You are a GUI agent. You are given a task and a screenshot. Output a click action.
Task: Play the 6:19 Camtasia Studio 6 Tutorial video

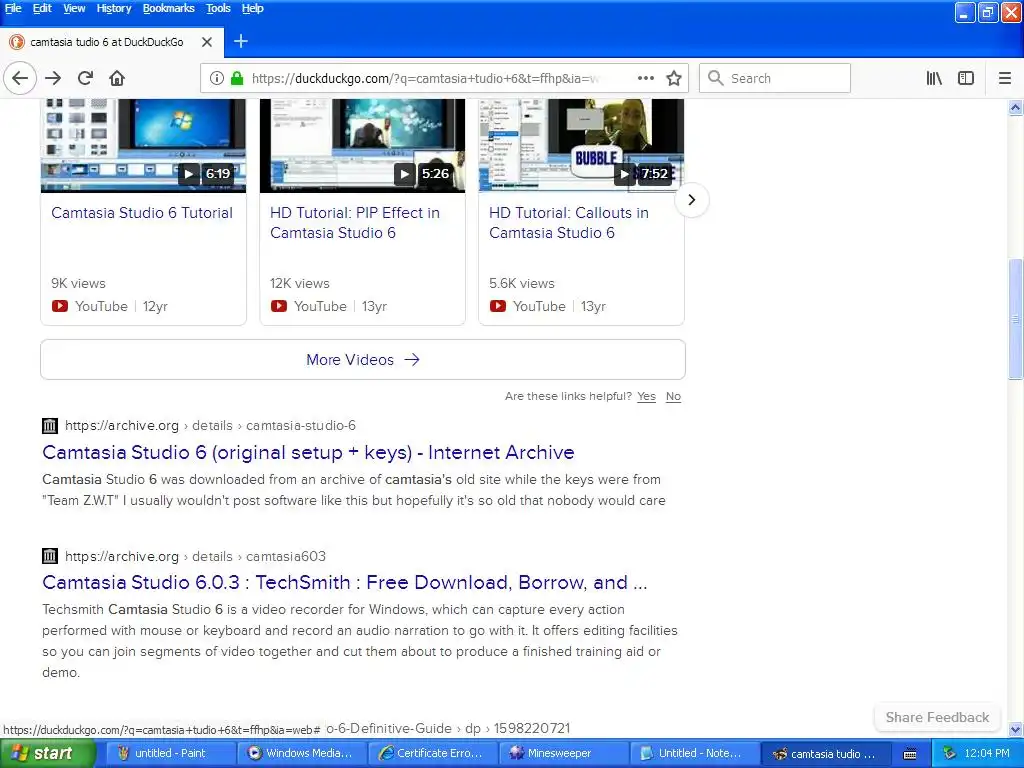pos(188,174)
